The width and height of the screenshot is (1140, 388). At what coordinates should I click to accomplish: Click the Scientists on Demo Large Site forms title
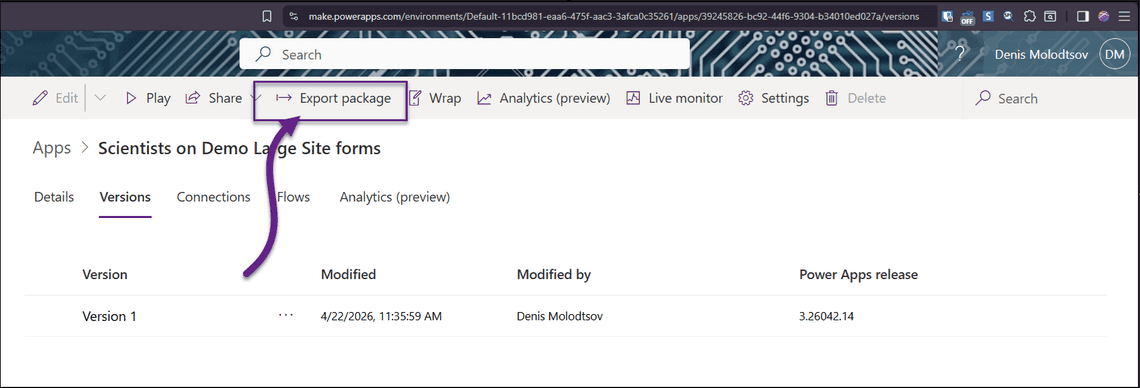239,148
